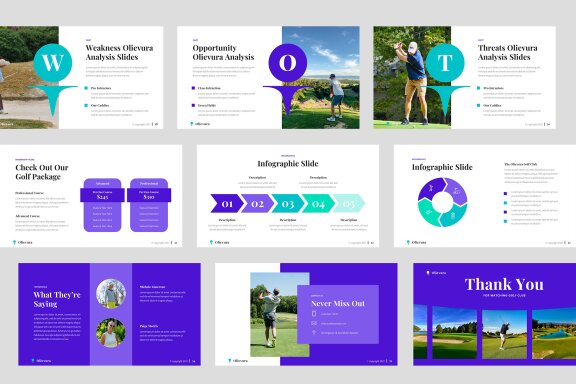This screenshot has width=576, height=384.
Task: Click the Olievura logo on the Never Miss Out slide
Action: click(x=238, y=361)
